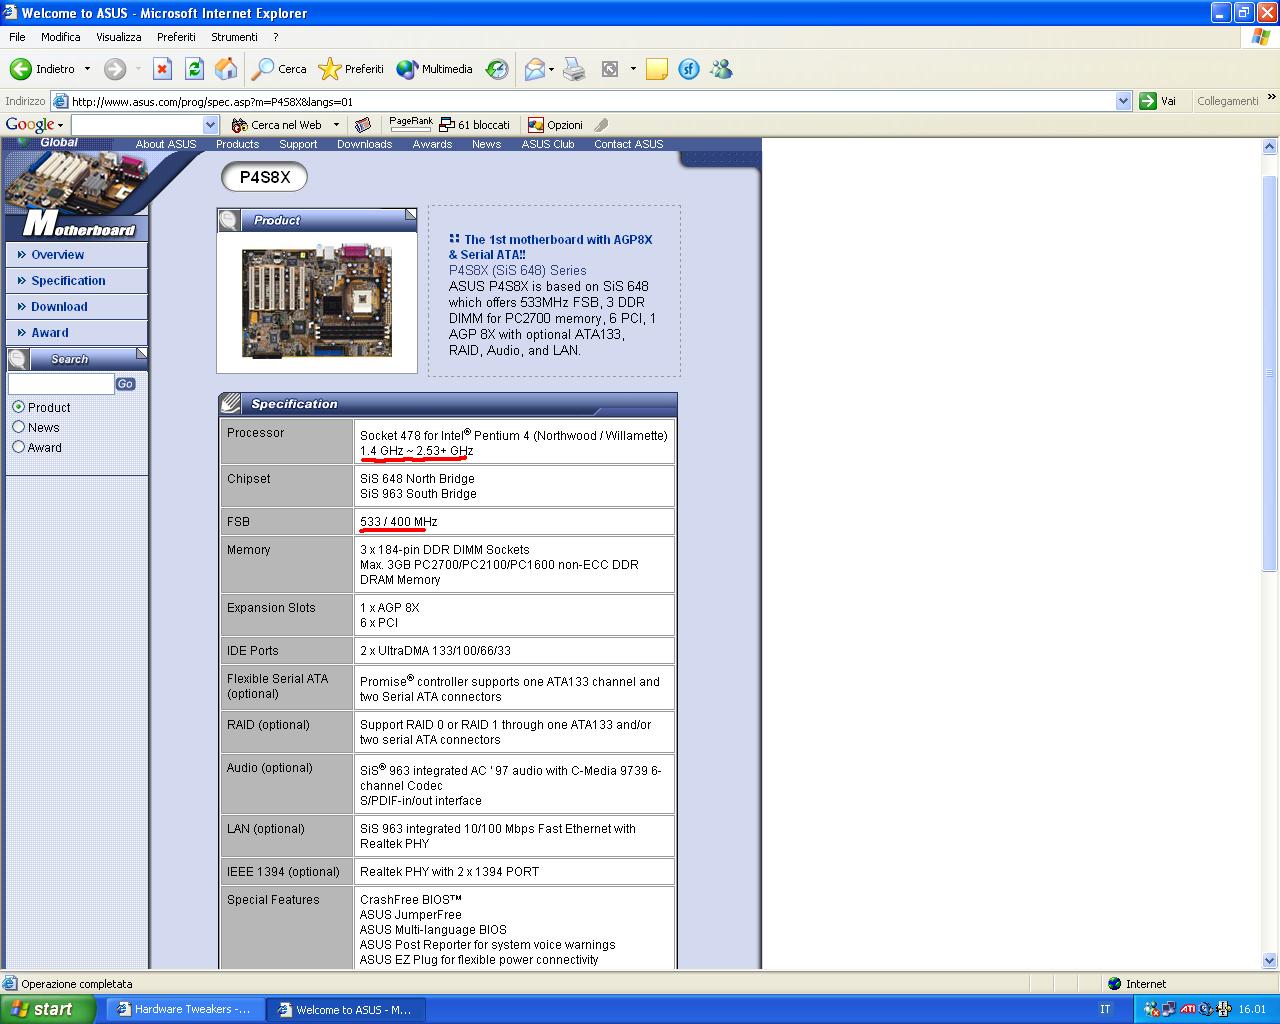
Task: Click vertical scrollbar down arrow
Action: [x=1270, y=962]
